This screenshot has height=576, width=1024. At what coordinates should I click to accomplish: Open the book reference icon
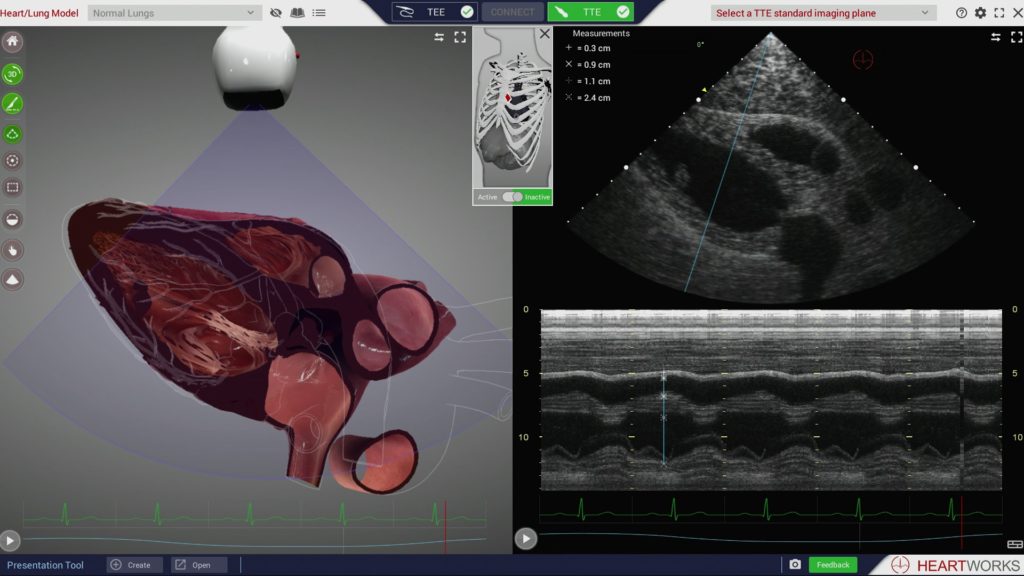coord(297,13)
